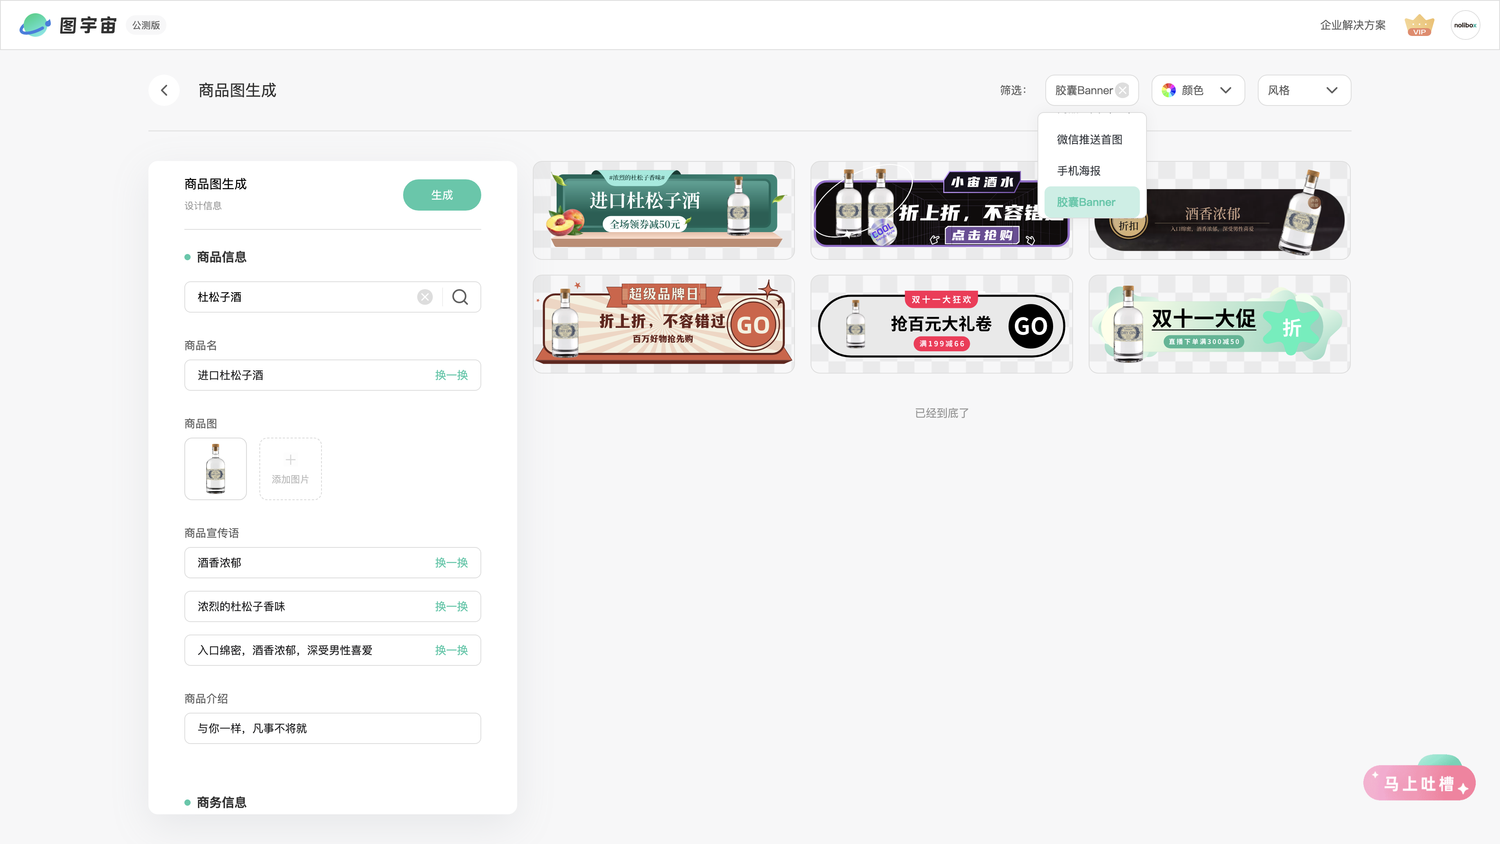This screenshot has width=1500, height=844.
Task: Open the nolibox user avatar
Action: pos(1465,25)
